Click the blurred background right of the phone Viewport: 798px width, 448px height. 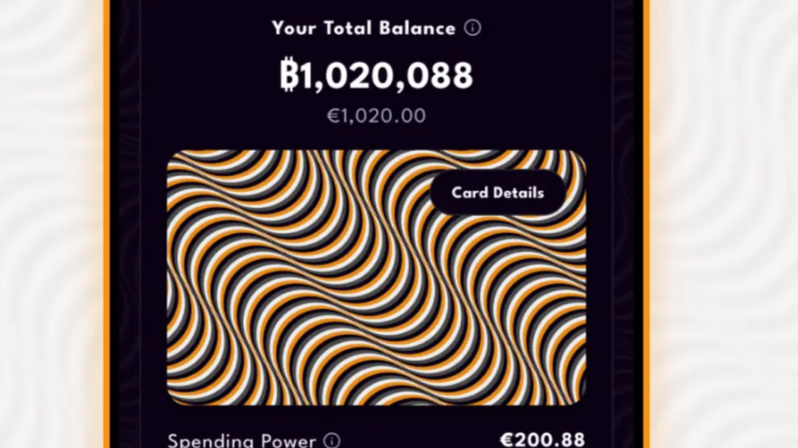(x=724, y=224)
